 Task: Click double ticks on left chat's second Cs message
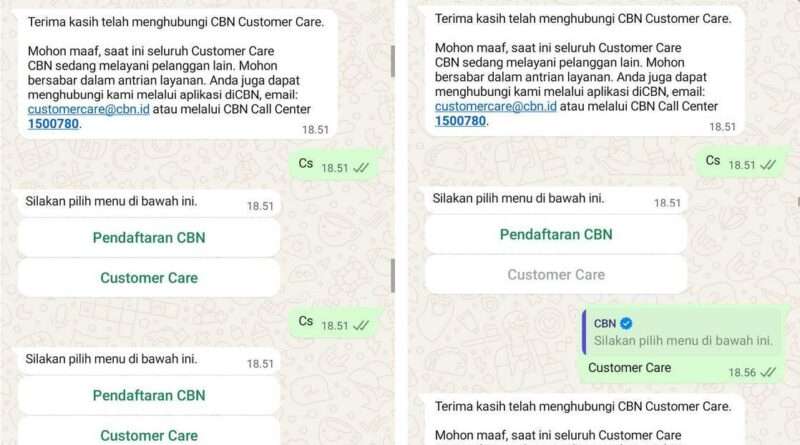(361, 326)
